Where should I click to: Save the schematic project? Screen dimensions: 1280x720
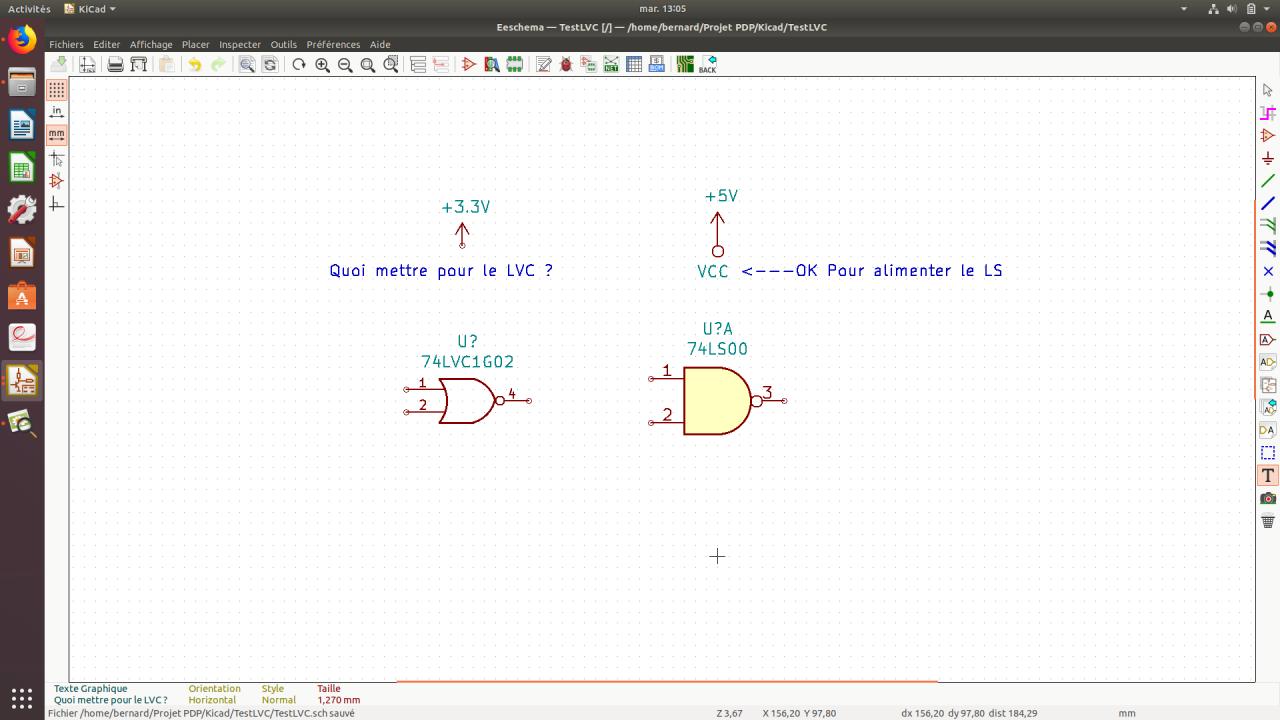[x=59, y=65]
